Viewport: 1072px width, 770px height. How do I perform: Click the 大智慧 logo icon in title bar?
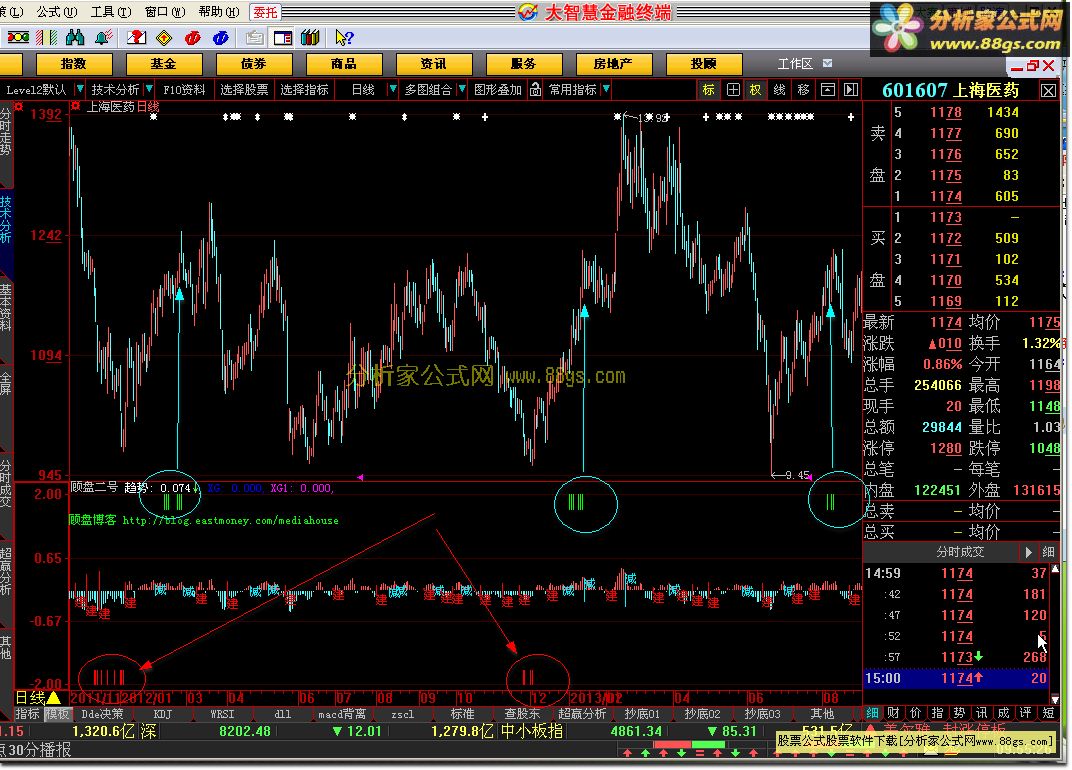pos(528,12)
